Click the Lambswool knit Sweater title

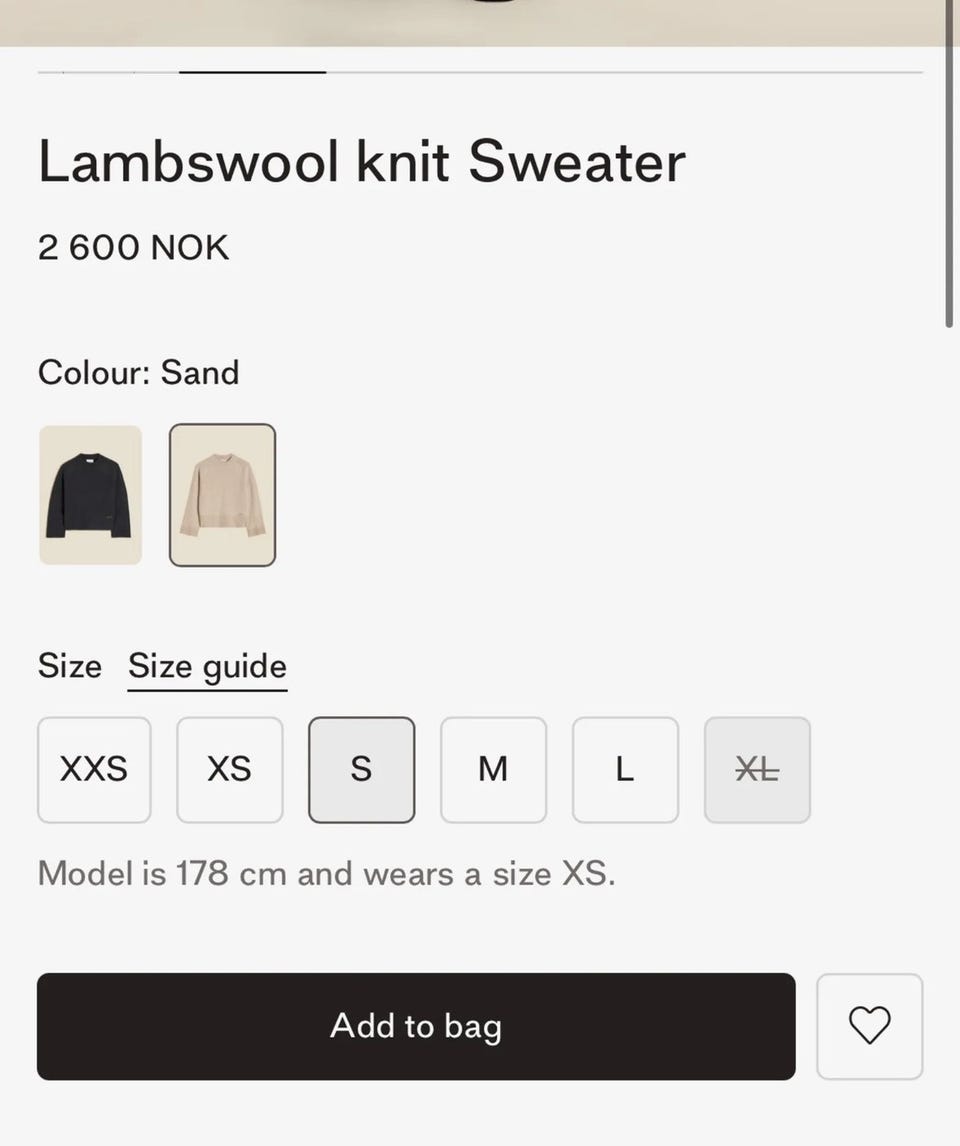click(362, 162)
